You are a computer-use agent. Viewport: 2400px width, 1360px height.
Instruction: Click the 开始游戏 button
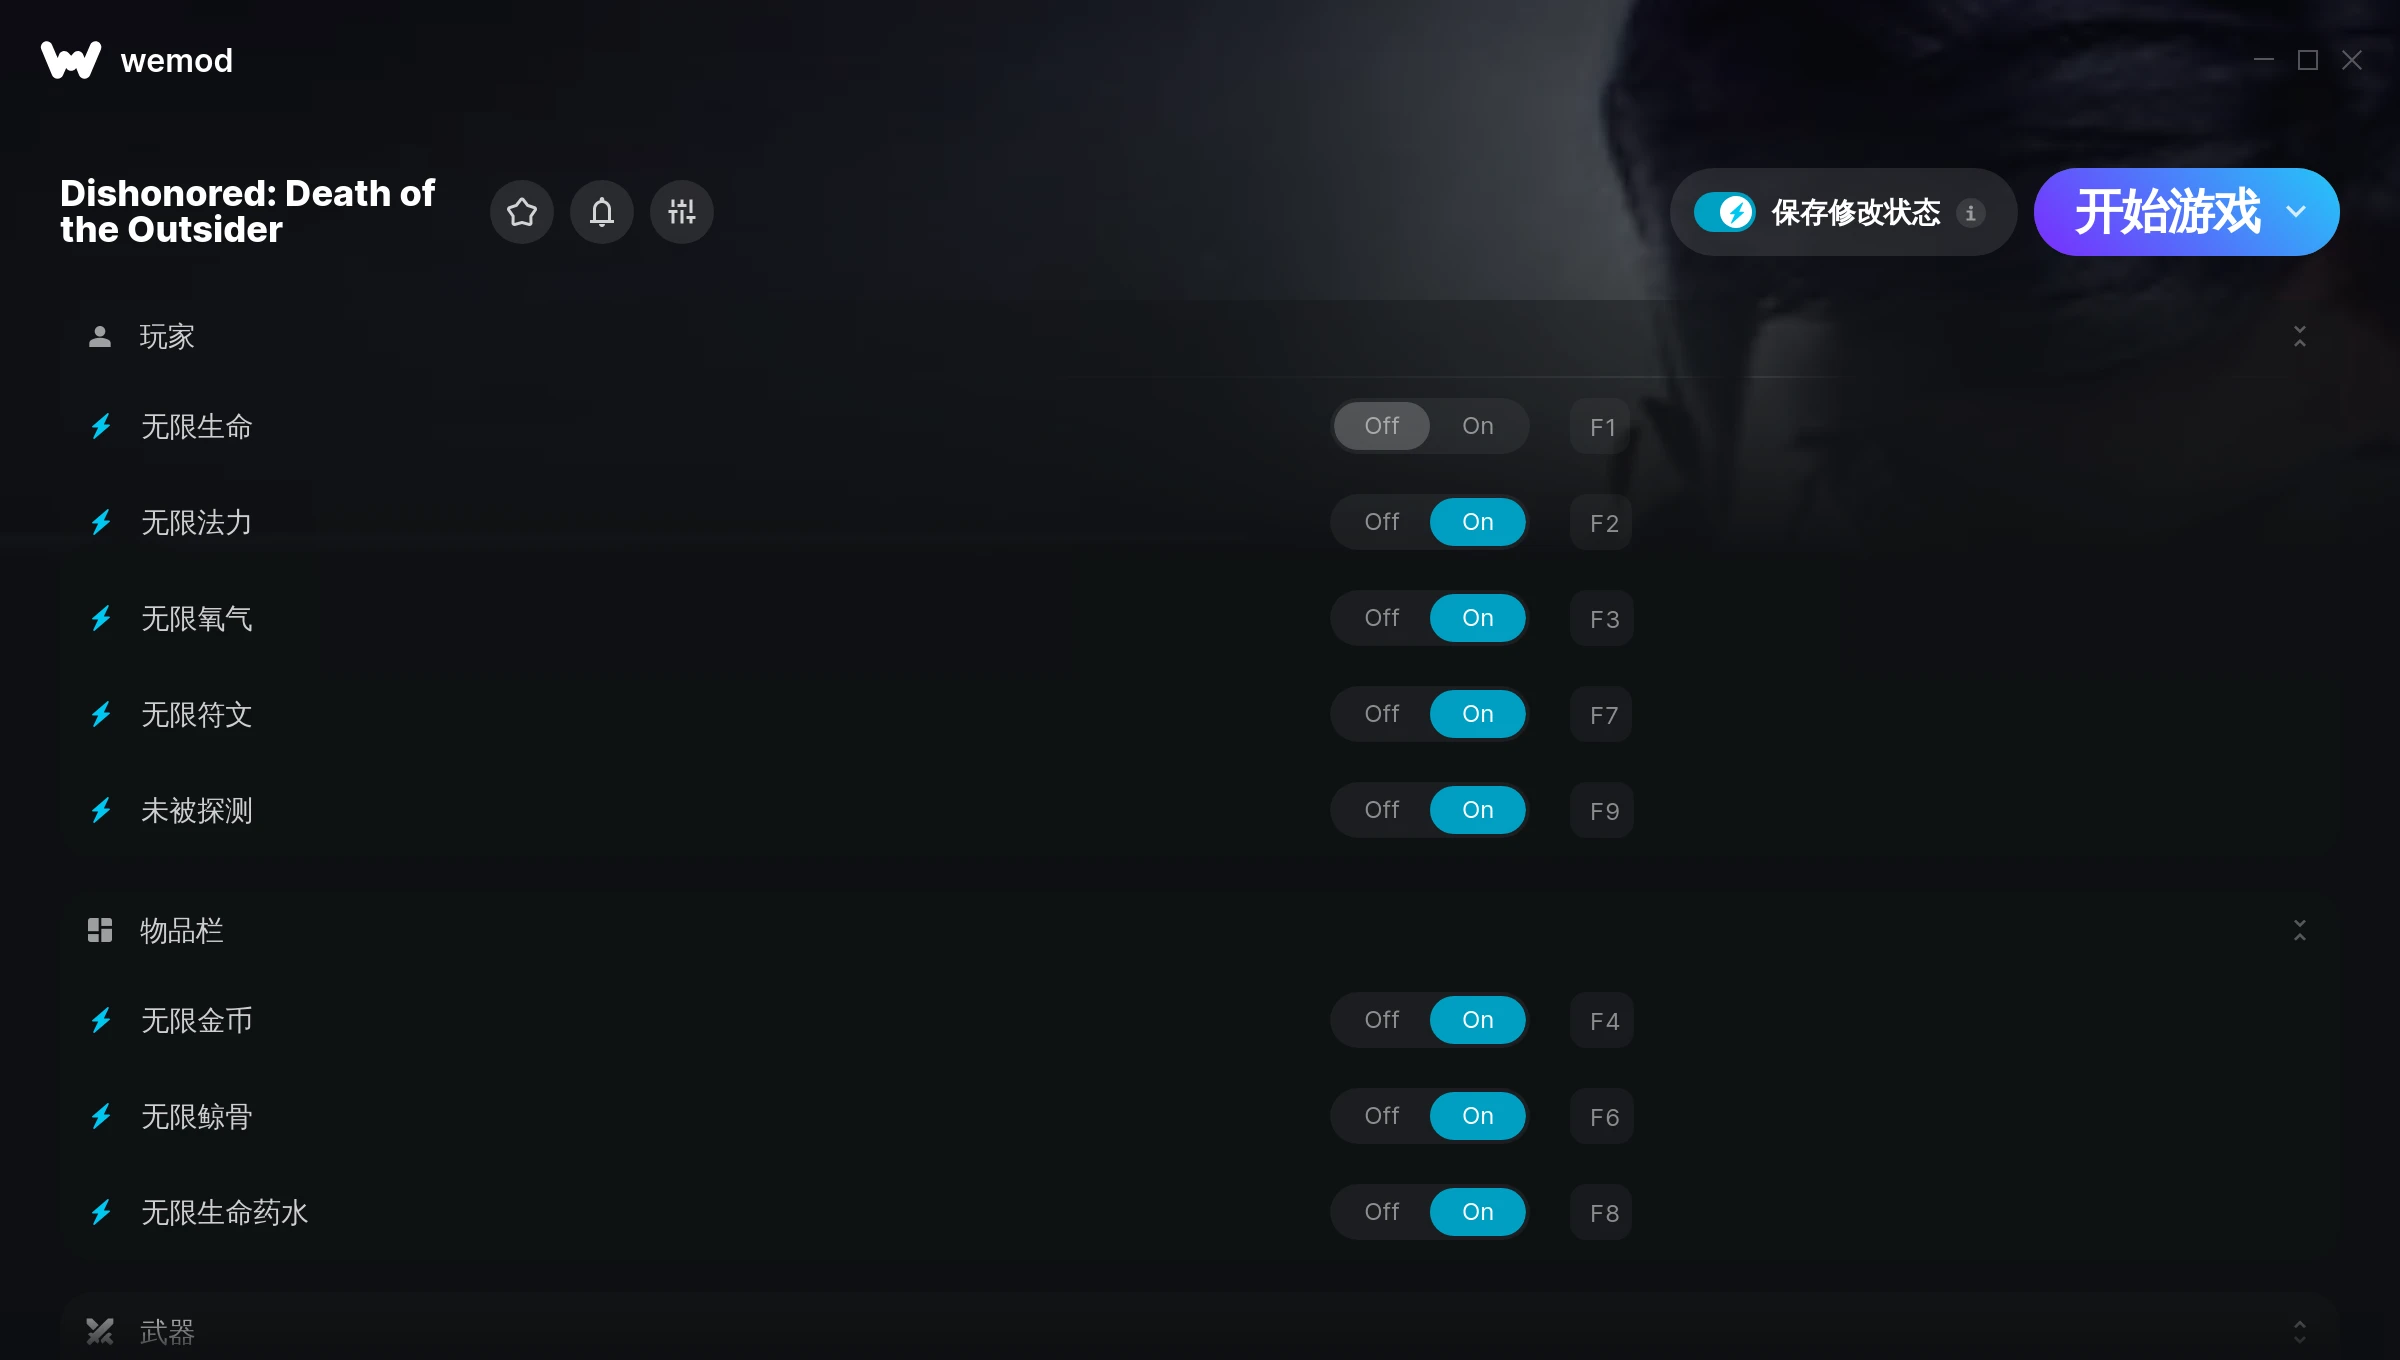(2167, 212)
